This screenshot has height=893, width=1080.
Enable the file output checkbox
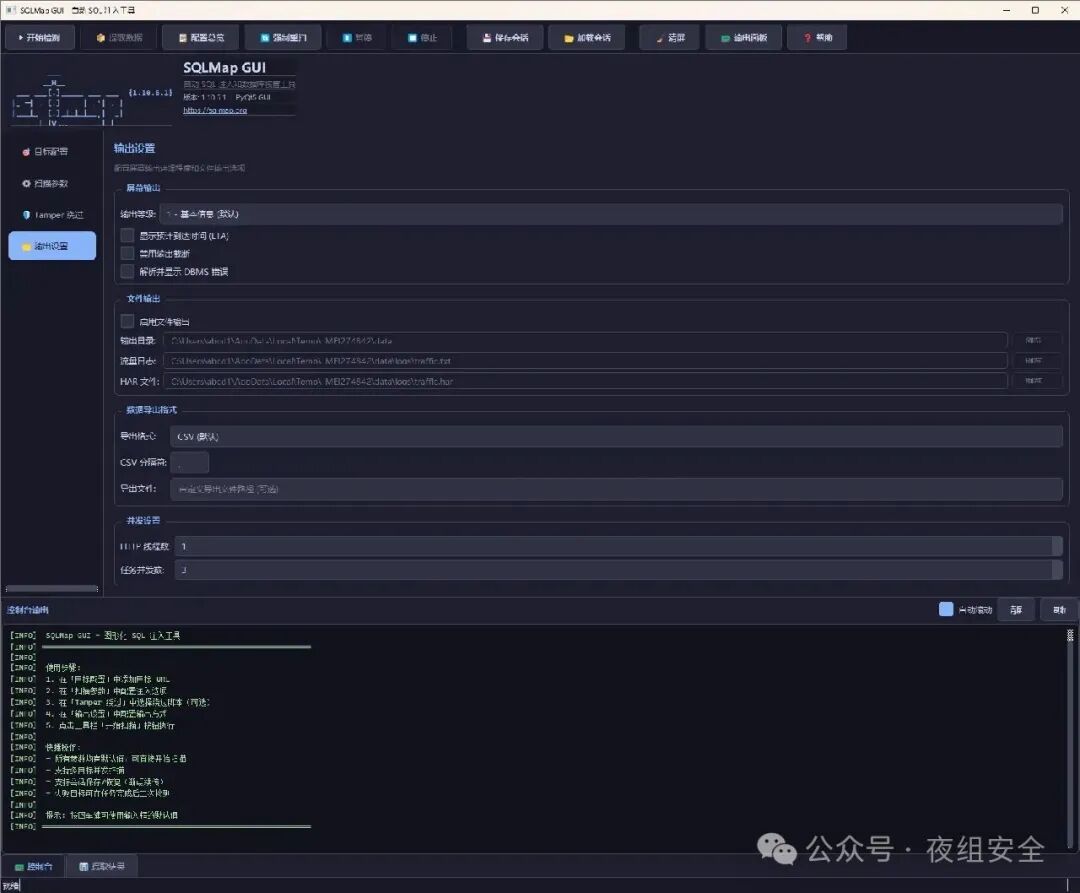[127, 322]
